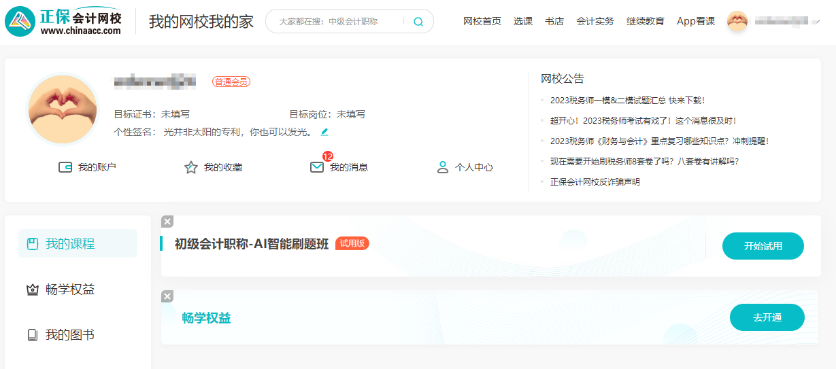Click the 我的图书 book icon
The width and height of the screenshot is (836, 369).
(33, 335)
